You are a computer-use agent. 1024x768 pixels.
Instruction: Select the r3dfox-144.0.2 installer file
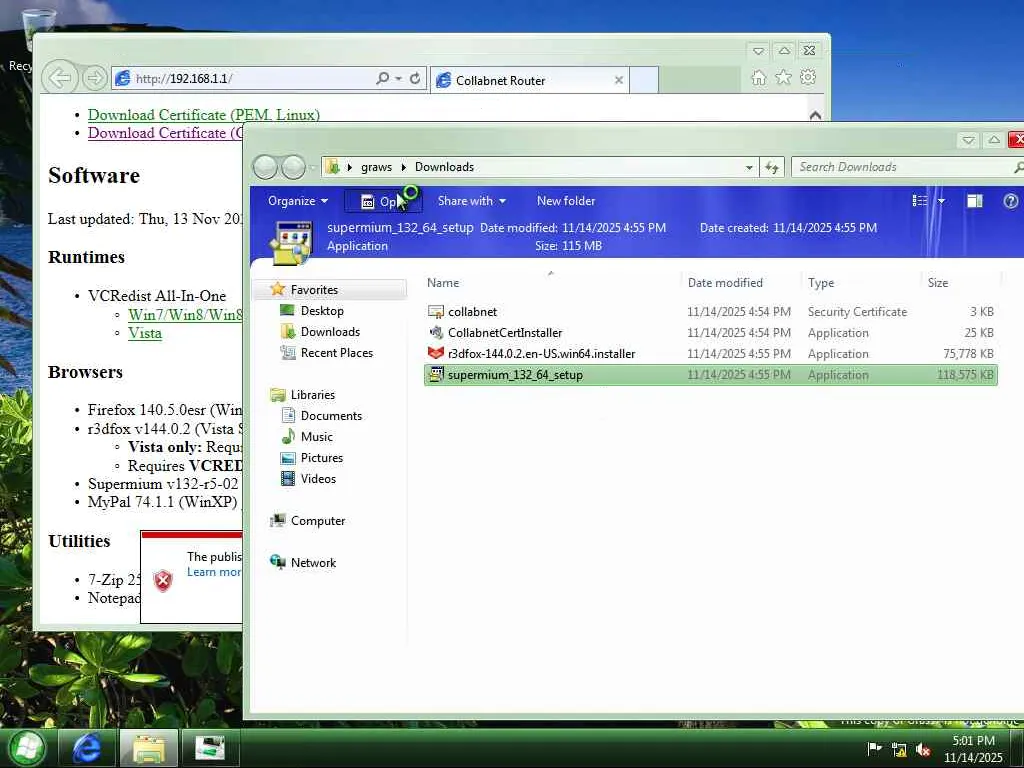[x=711, y=354]
